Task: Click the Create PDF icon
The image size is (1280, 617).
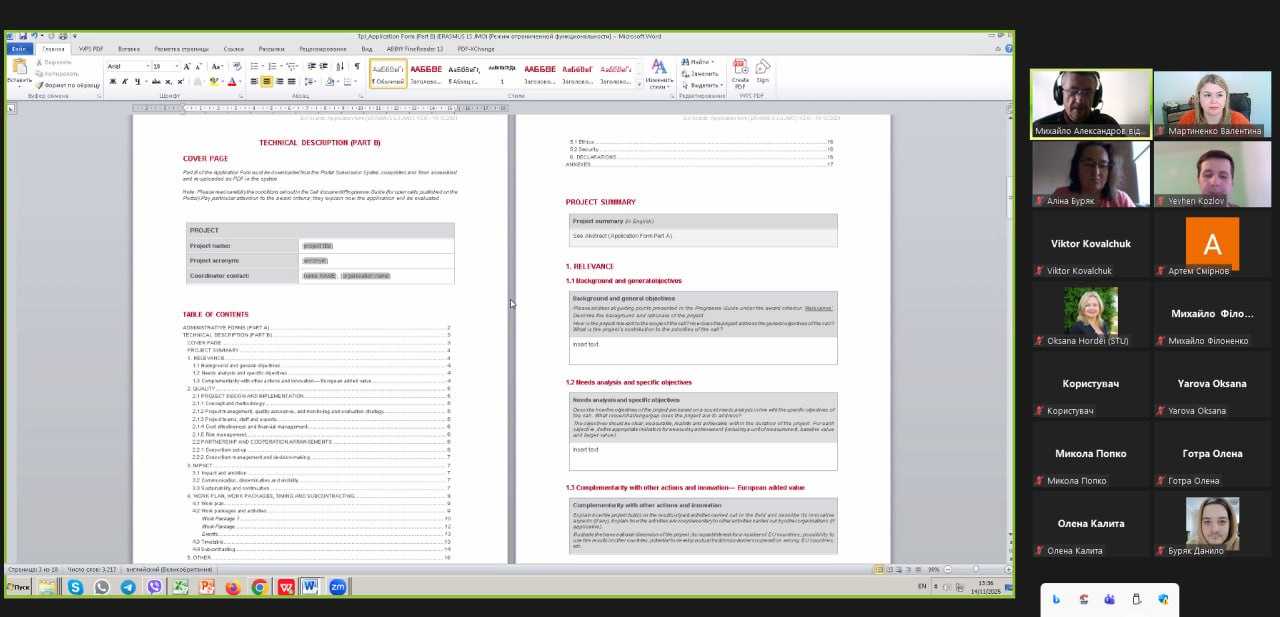Action: 740,73
